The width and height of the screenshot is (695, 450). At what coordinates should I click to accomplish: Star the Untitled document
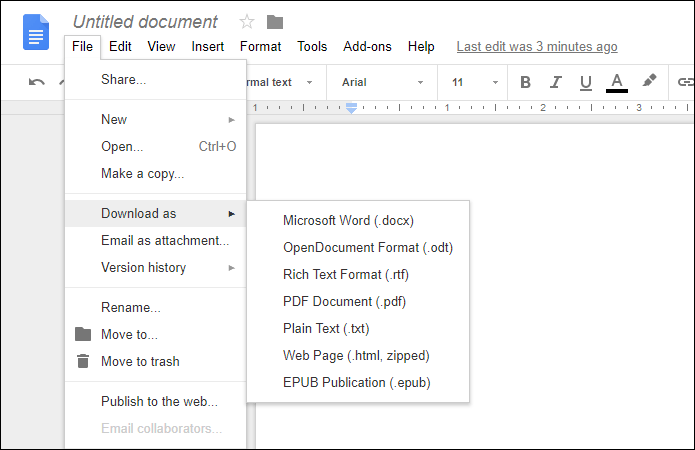(x=247, y=22)
